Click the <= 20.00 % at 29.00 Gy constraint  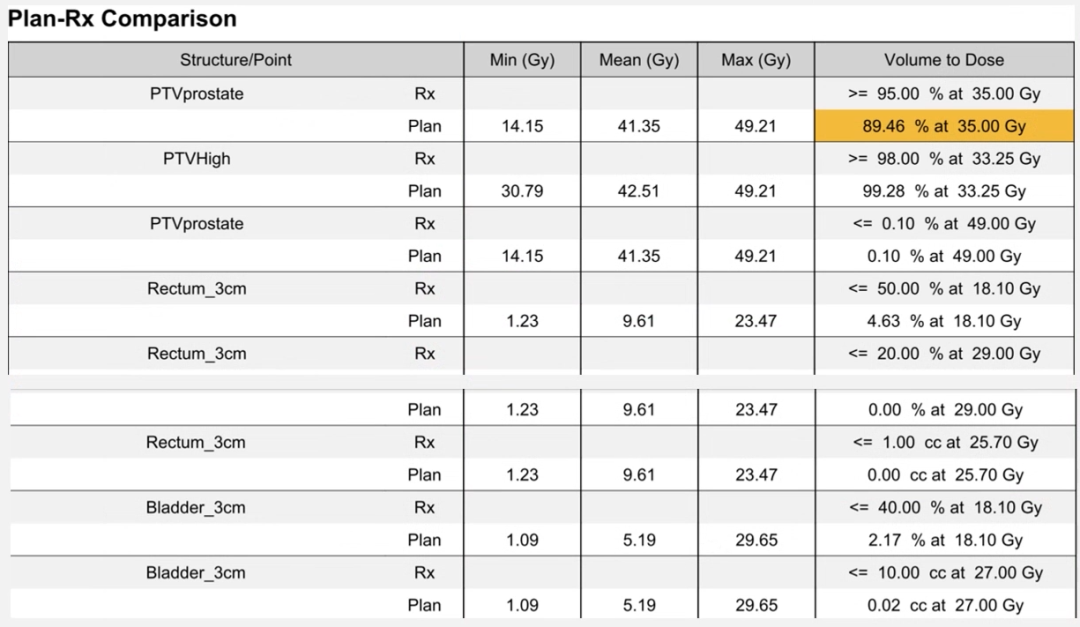tap(944, 353)
